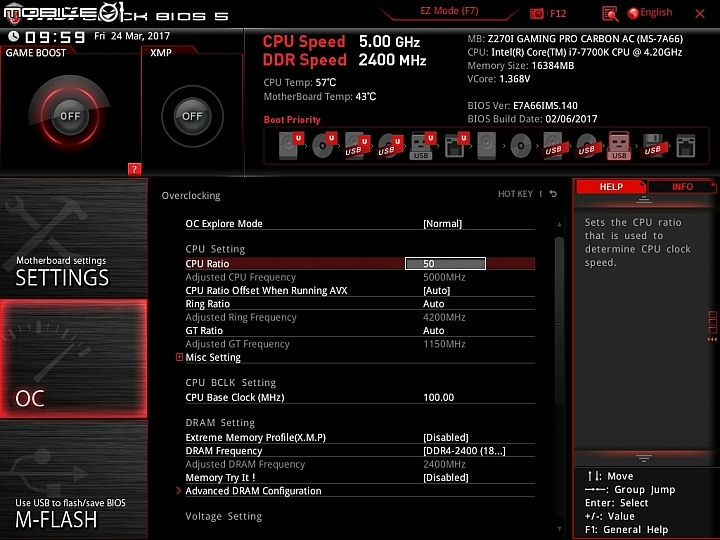Click the CPU Ratio value field 50
Image resolution: width=720 pixels, height=540 pixels.
coord(445,264)
